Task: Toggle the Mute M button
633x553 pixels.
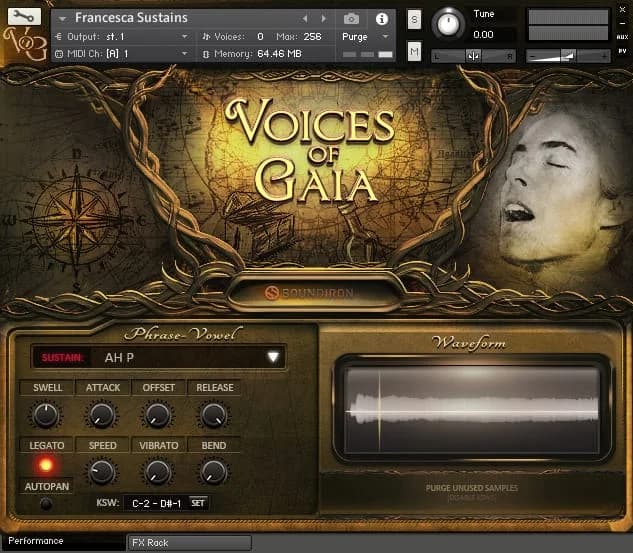Action: (x=414, y=51)
